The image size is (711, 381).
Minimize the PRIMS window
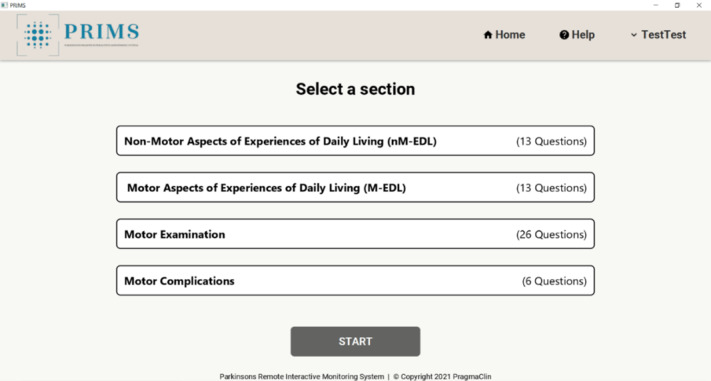coord(656,5)
